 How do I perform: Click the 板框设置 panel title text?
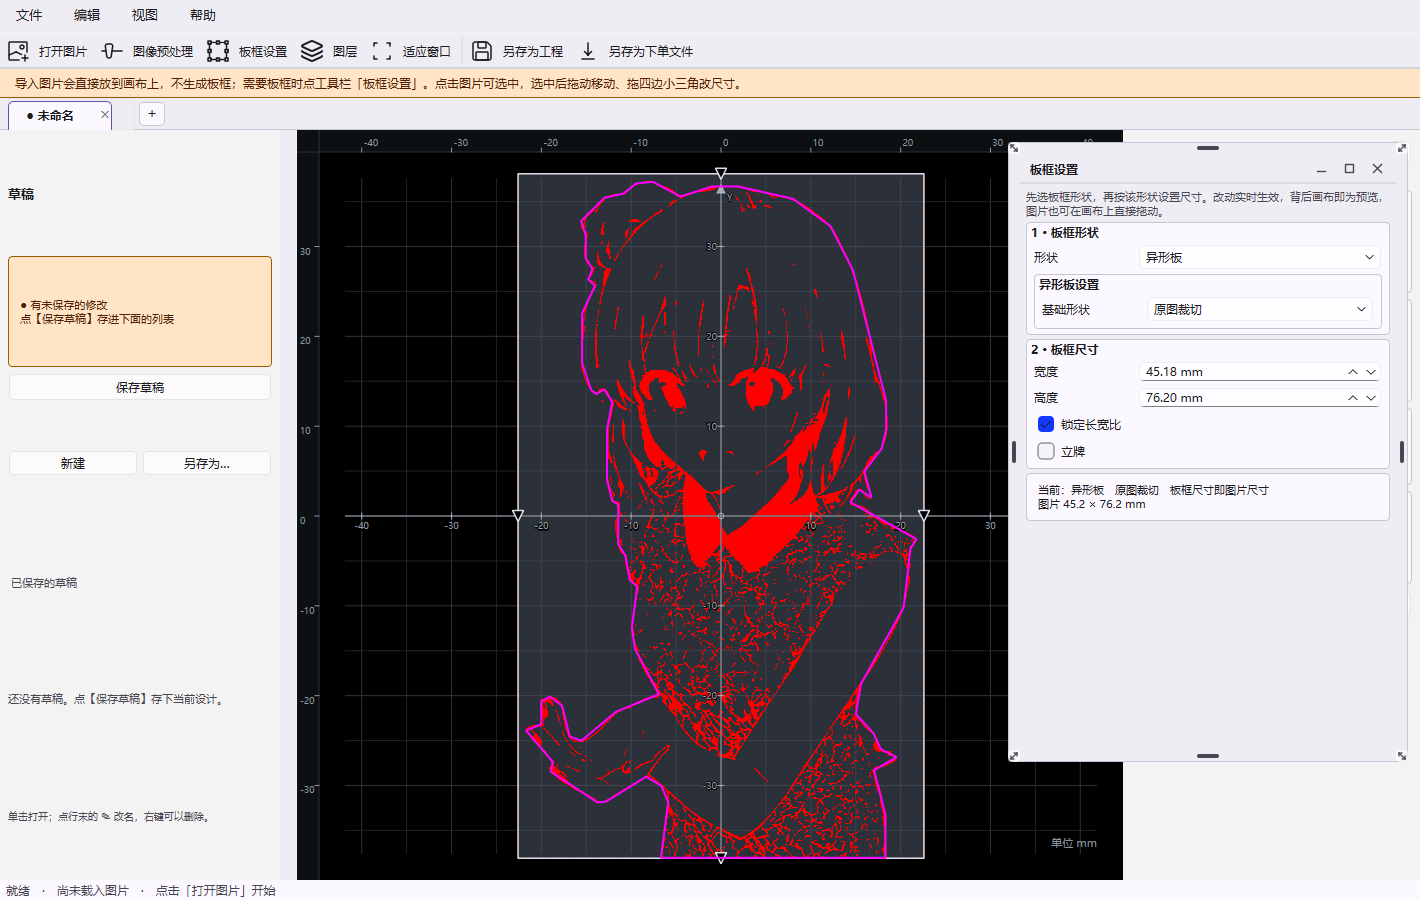(1054, 169)
